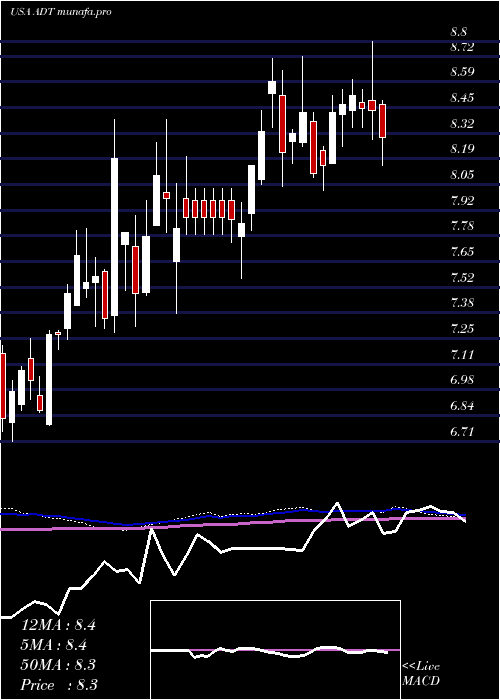Click the 6.98 price axis label
Screen dimensions: 500x700
[x=462, y=380]
